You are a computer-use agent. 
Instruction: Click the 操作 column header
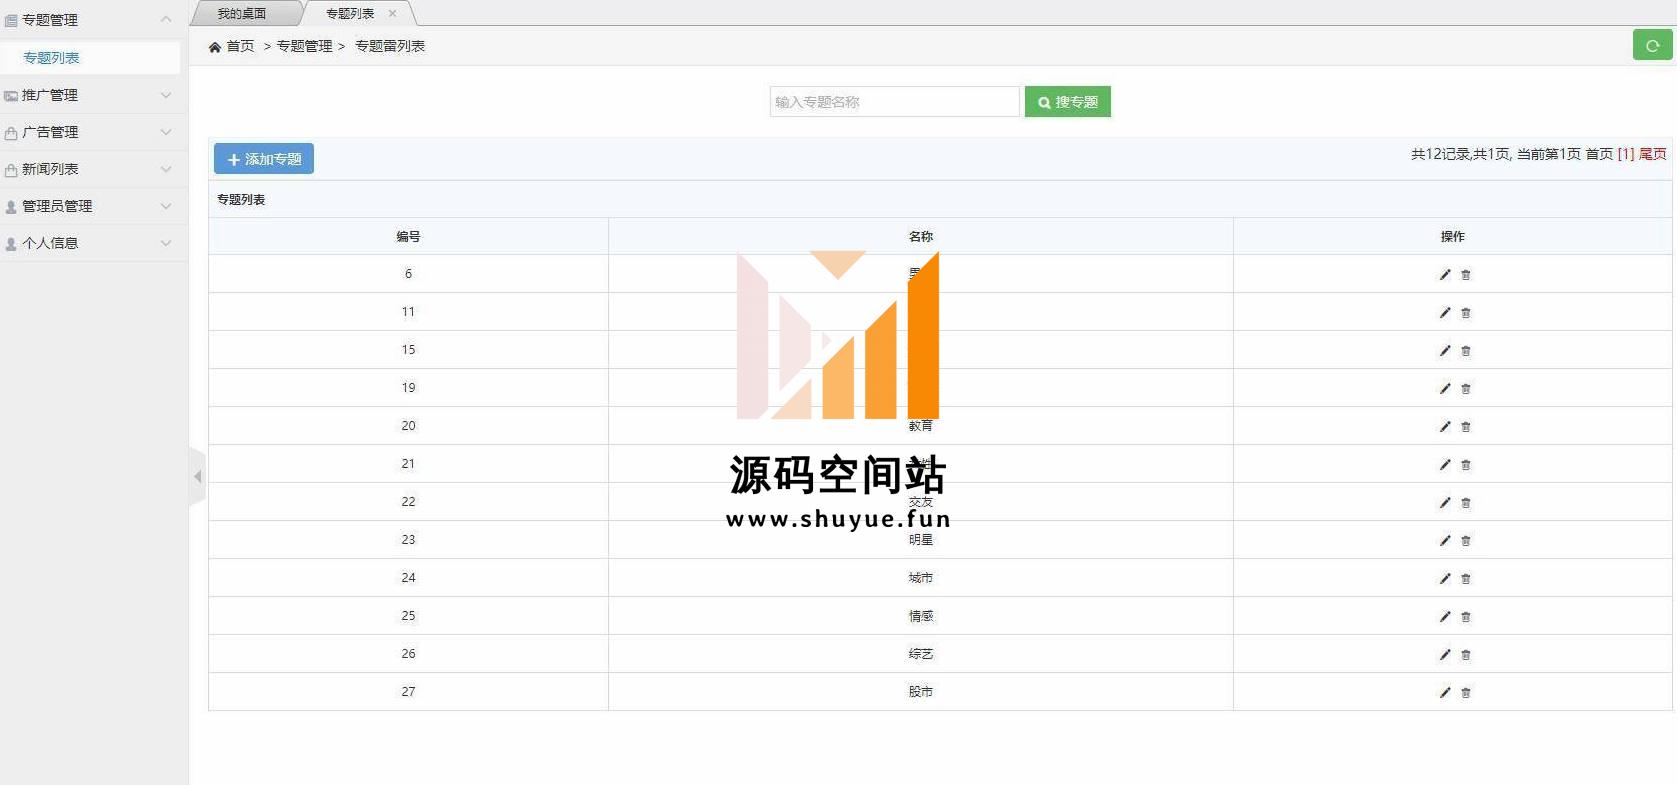point(1453,237)
